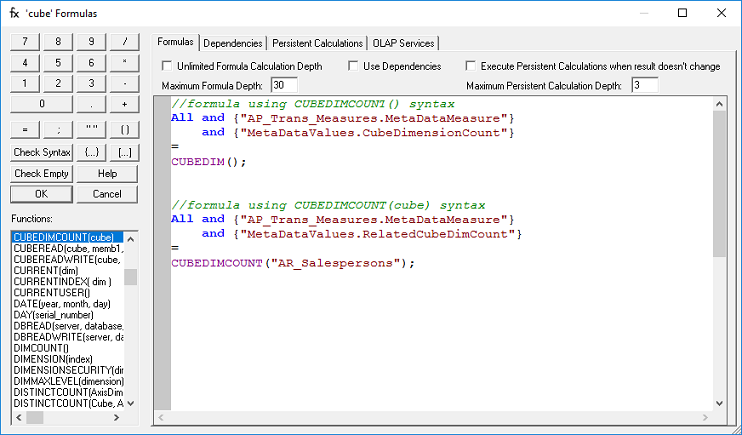Click the Check Syntax button

41,152
